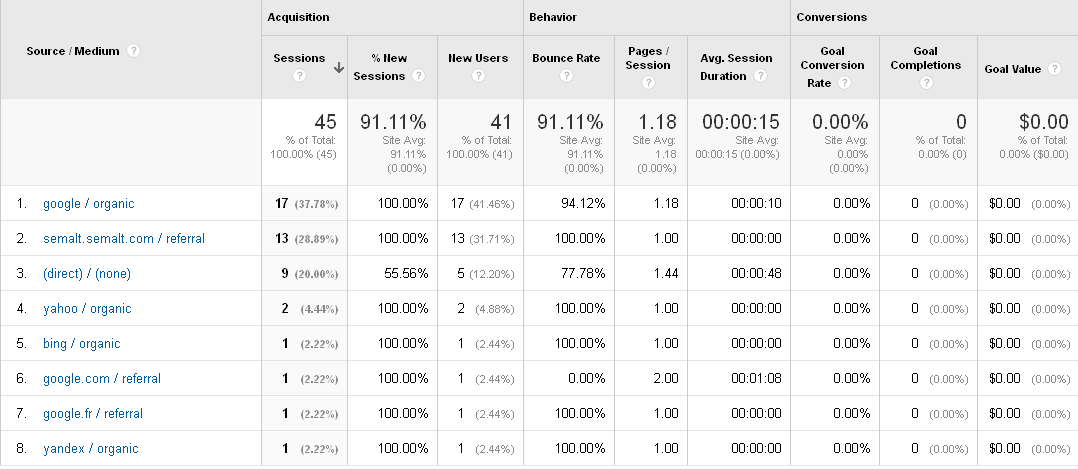
Task: Open Pages / Session help icon
Action: point(648,83)
